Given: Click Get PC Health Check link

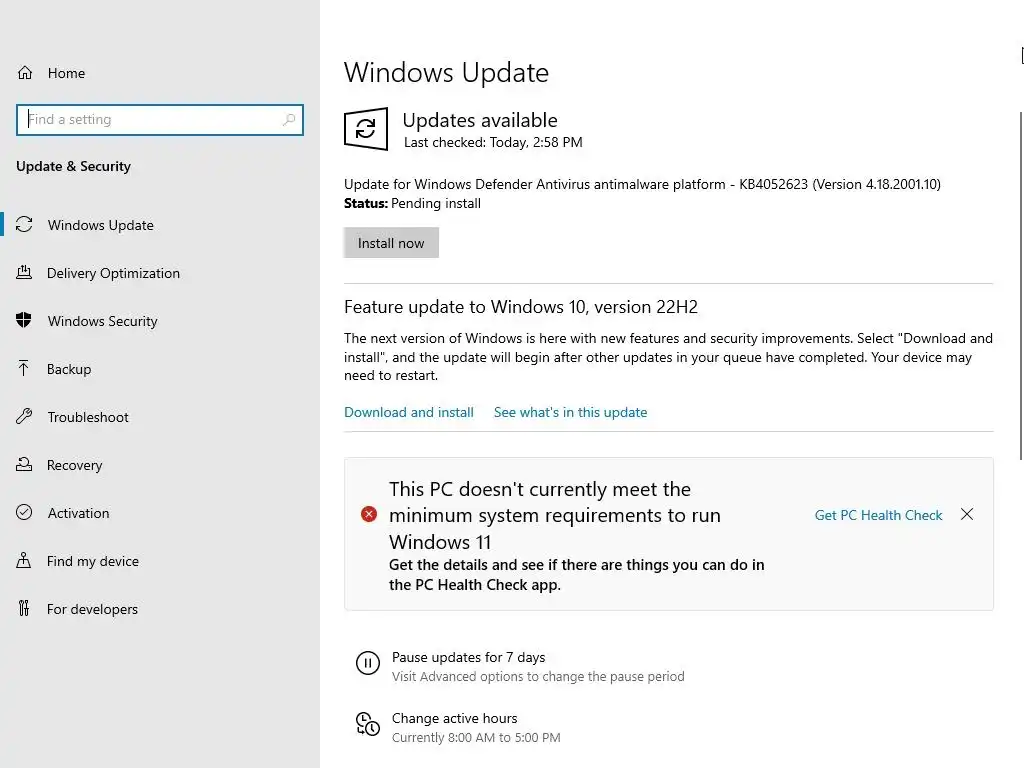Looking at the screenshot, I should 878,515.
